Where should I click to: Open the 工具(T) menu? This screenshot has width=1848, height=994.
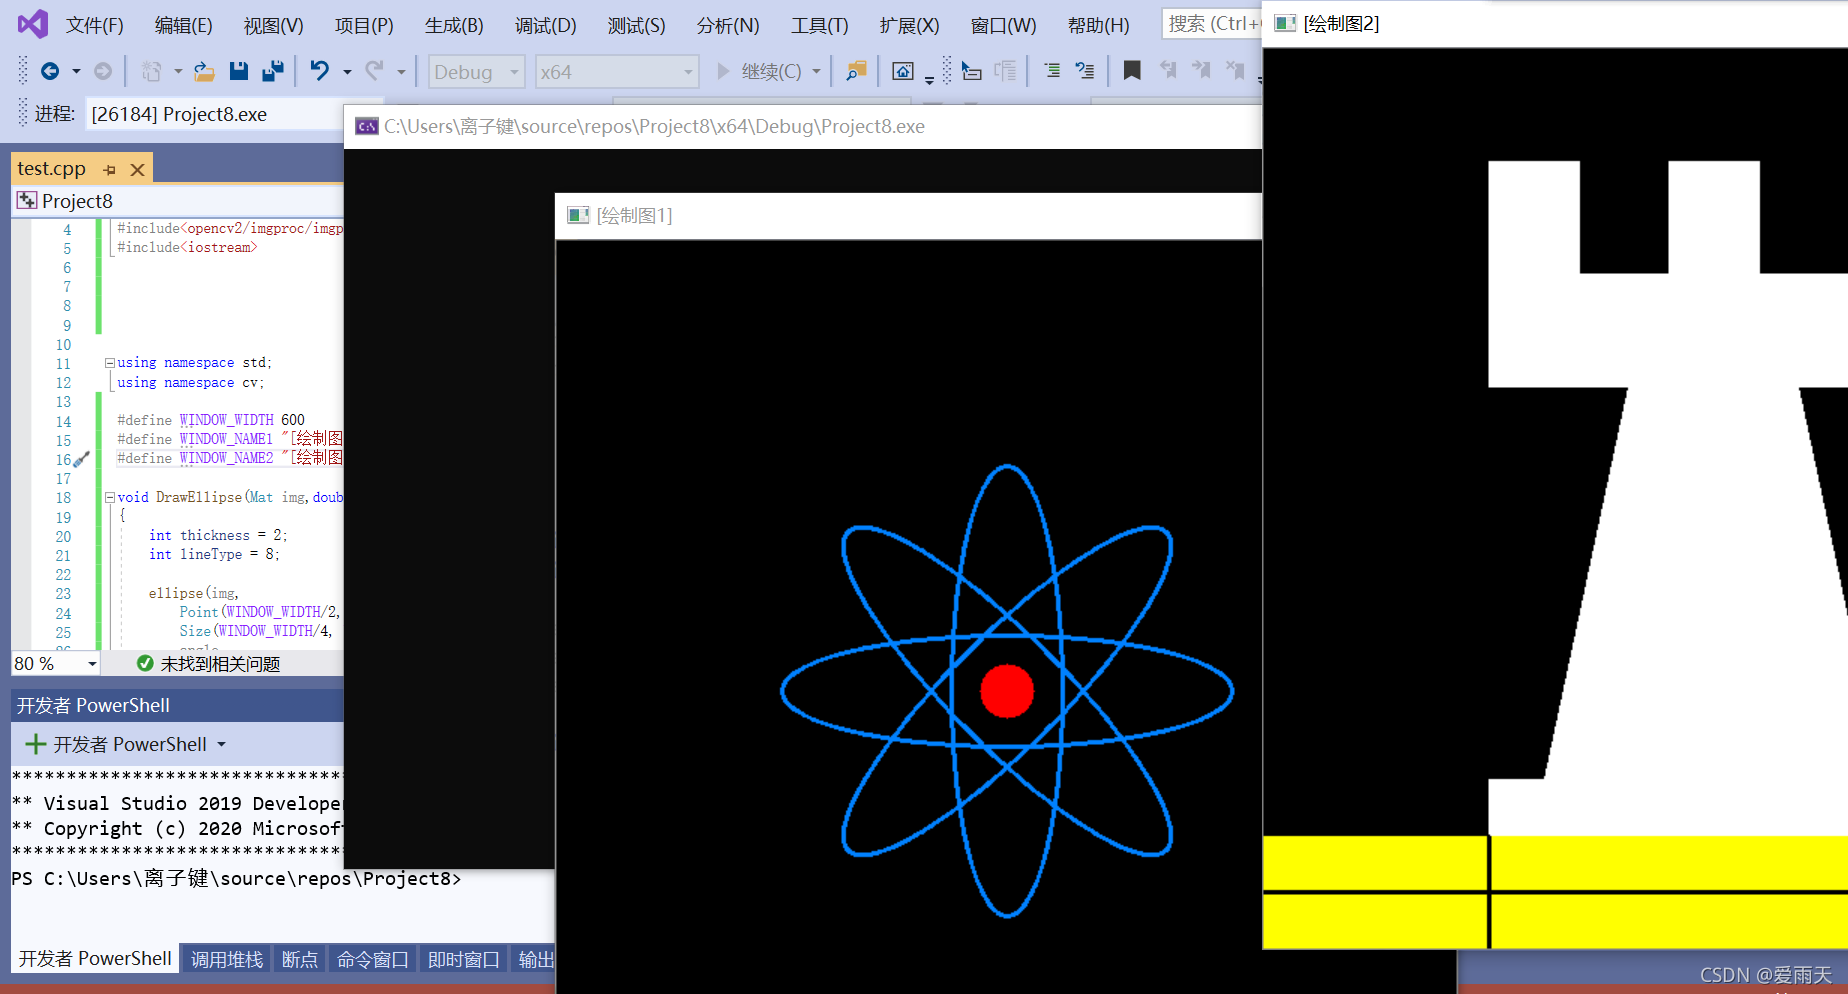coord(820,25)
